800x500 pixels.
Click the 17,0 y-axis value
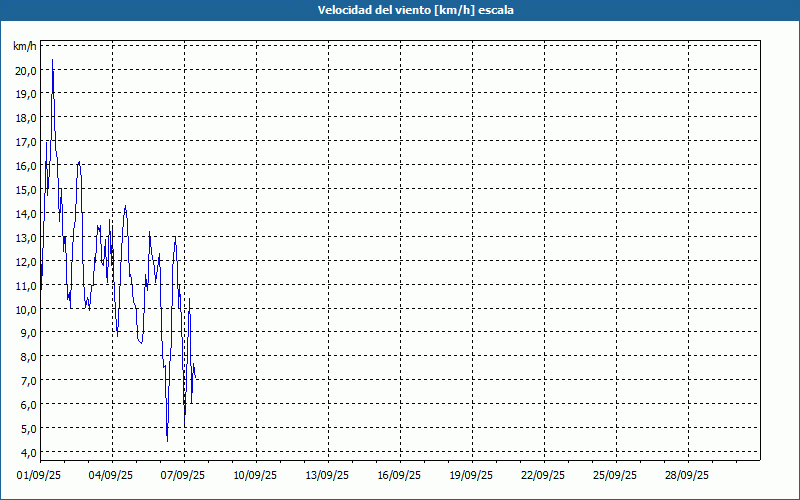pyautogui.click(x=26, y=142)
